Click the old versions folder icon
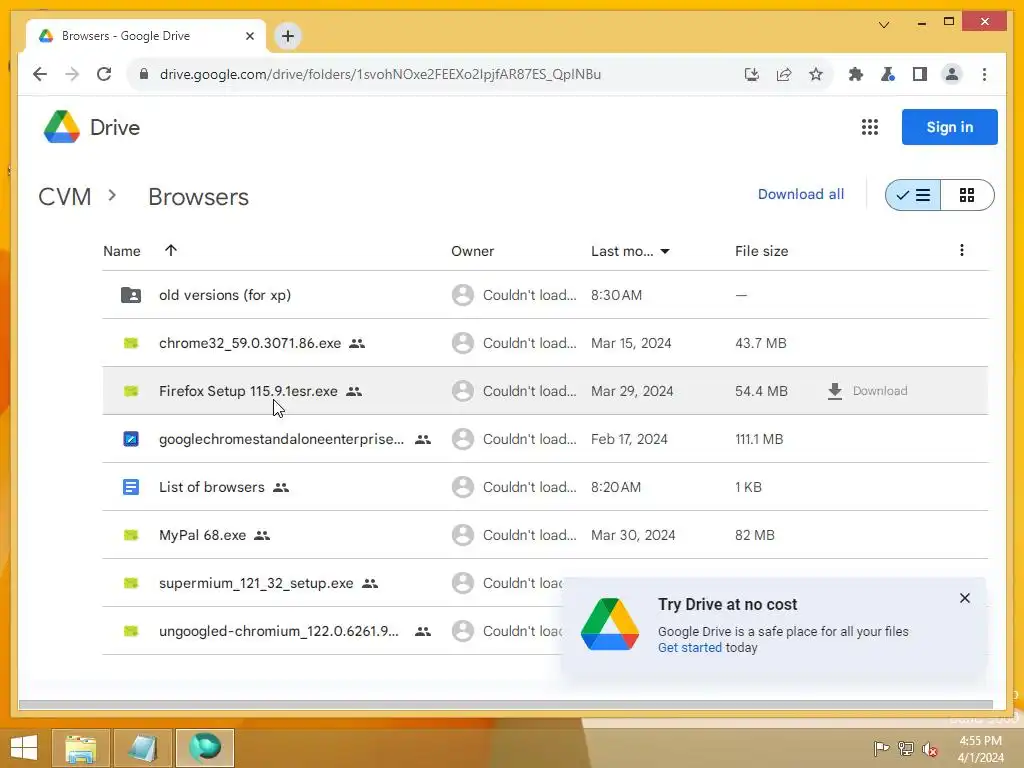1024x768 pixels. (131, 295)
